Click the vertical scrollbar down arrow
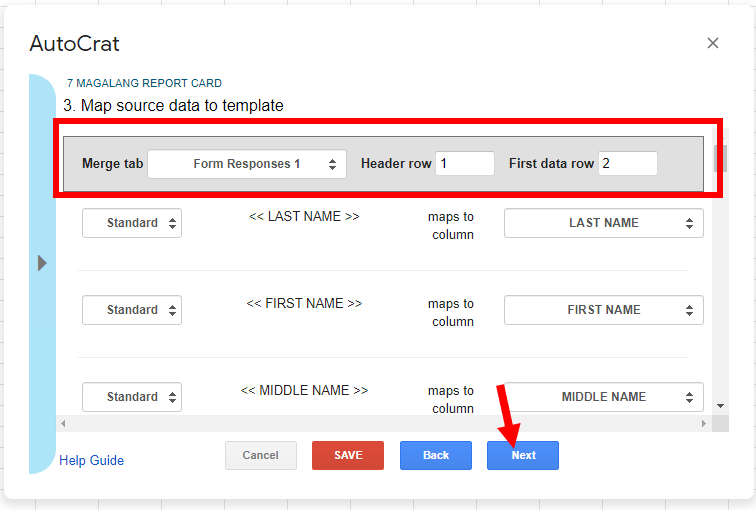 720,406
